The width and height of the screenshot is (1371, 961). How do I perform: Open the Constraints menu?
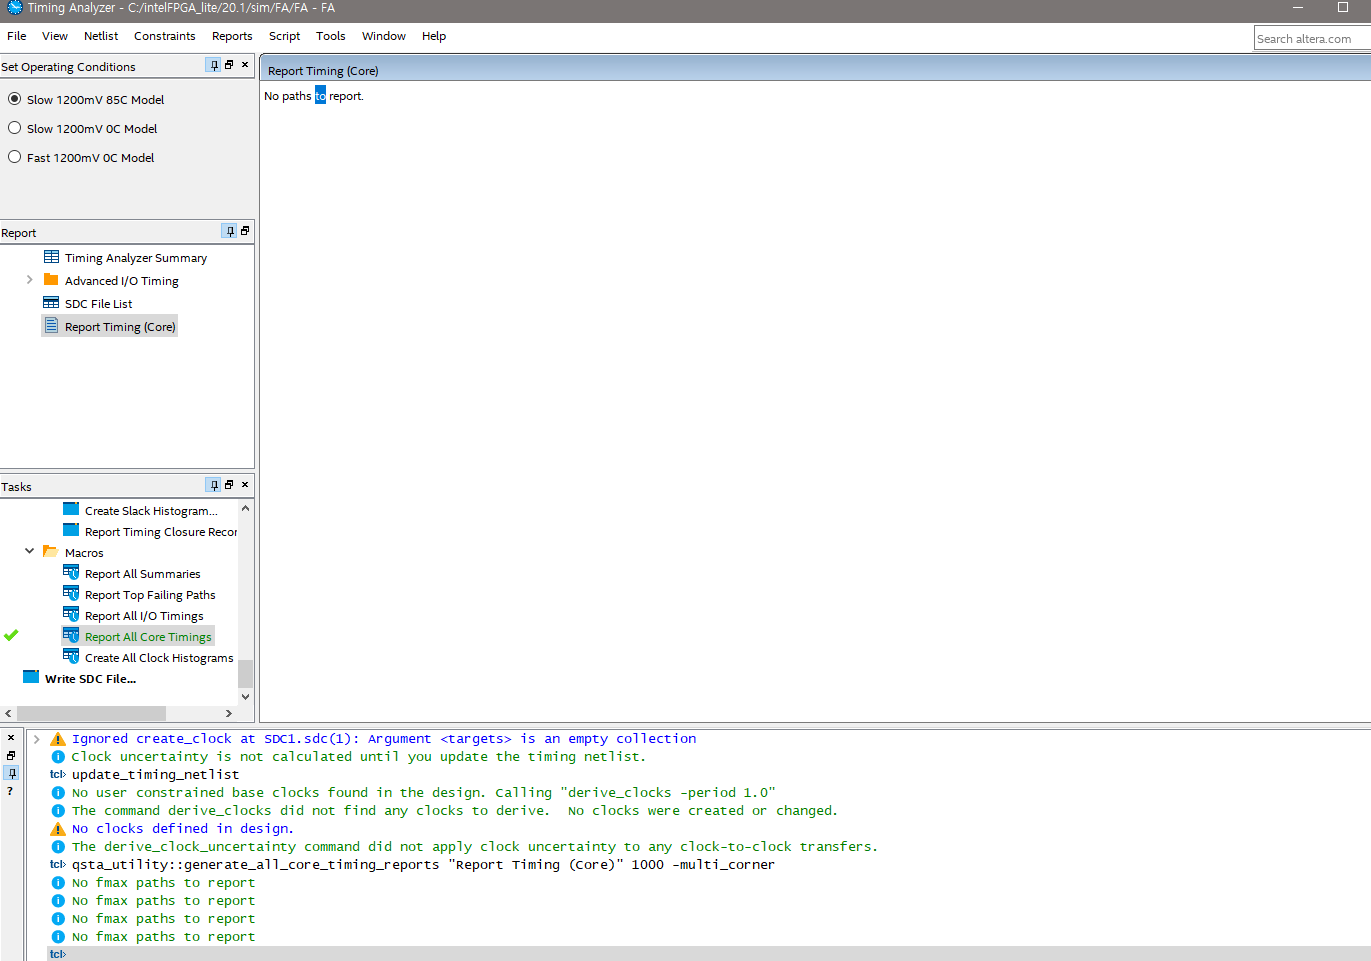164,36
